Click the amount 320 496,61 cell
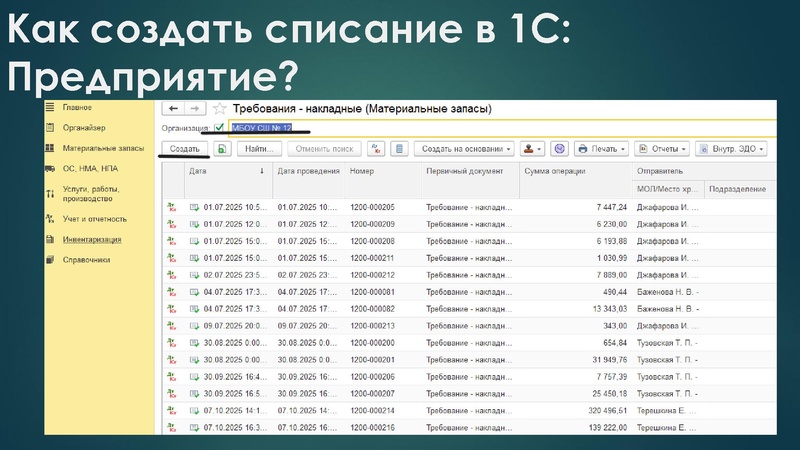The width and height of the screenshot is (800, 450). [x=576, y=410]
